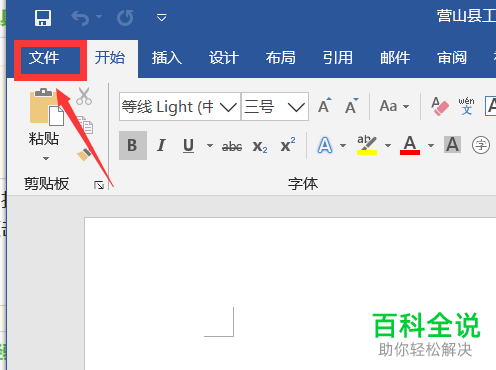This screenshot has height=370, width=496.
Task: Open Customize Quick Access Toolbar dropdown
Action: coord(162,17)
